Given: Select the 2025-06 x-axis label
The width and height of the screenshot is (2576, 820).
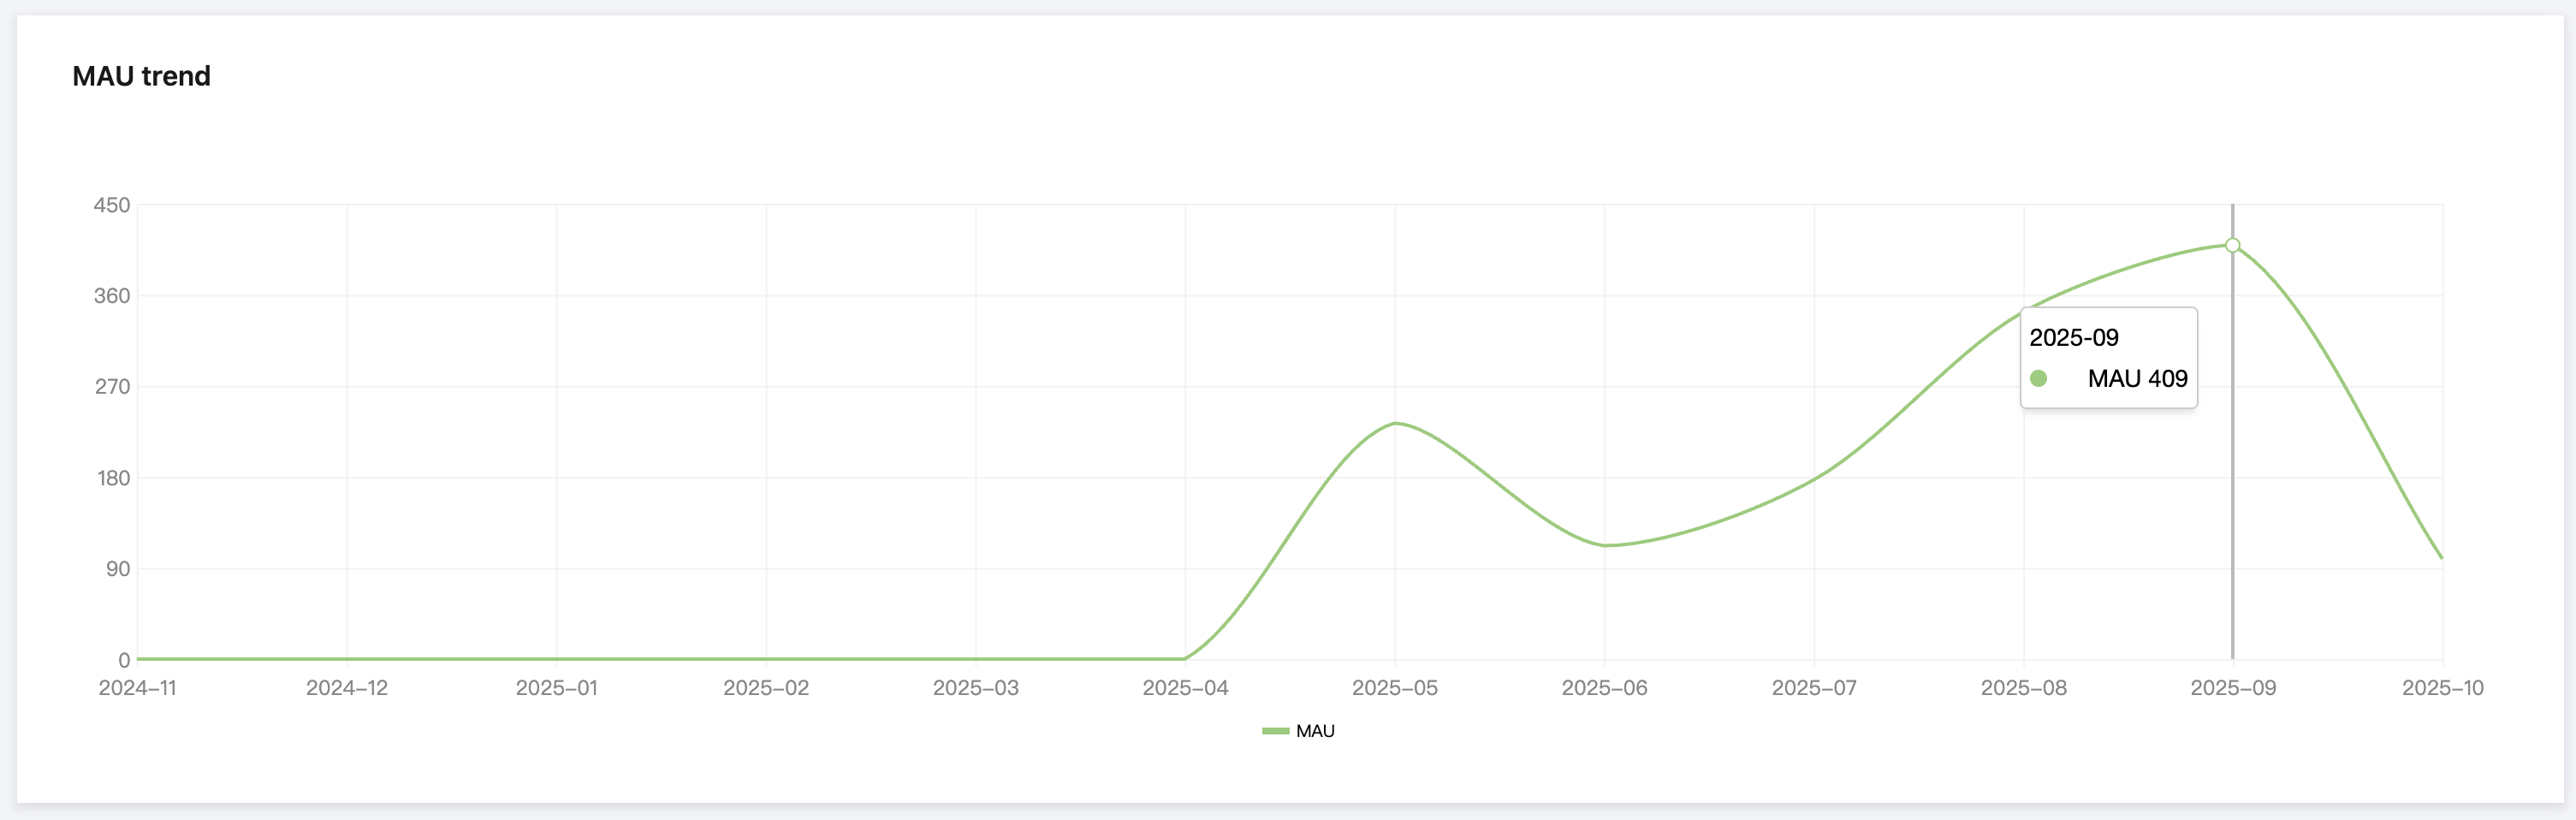Looking at the screenshot, I should point(1604,688).
